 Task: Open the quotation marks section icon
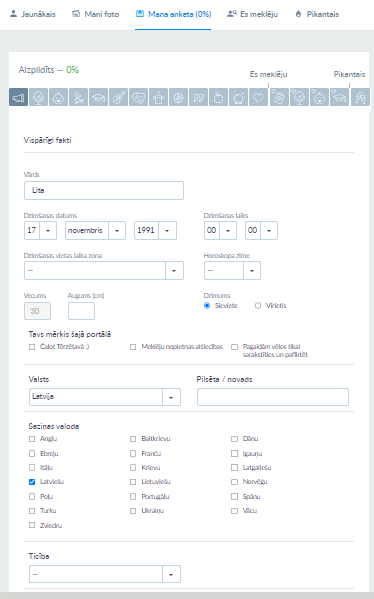198,97
